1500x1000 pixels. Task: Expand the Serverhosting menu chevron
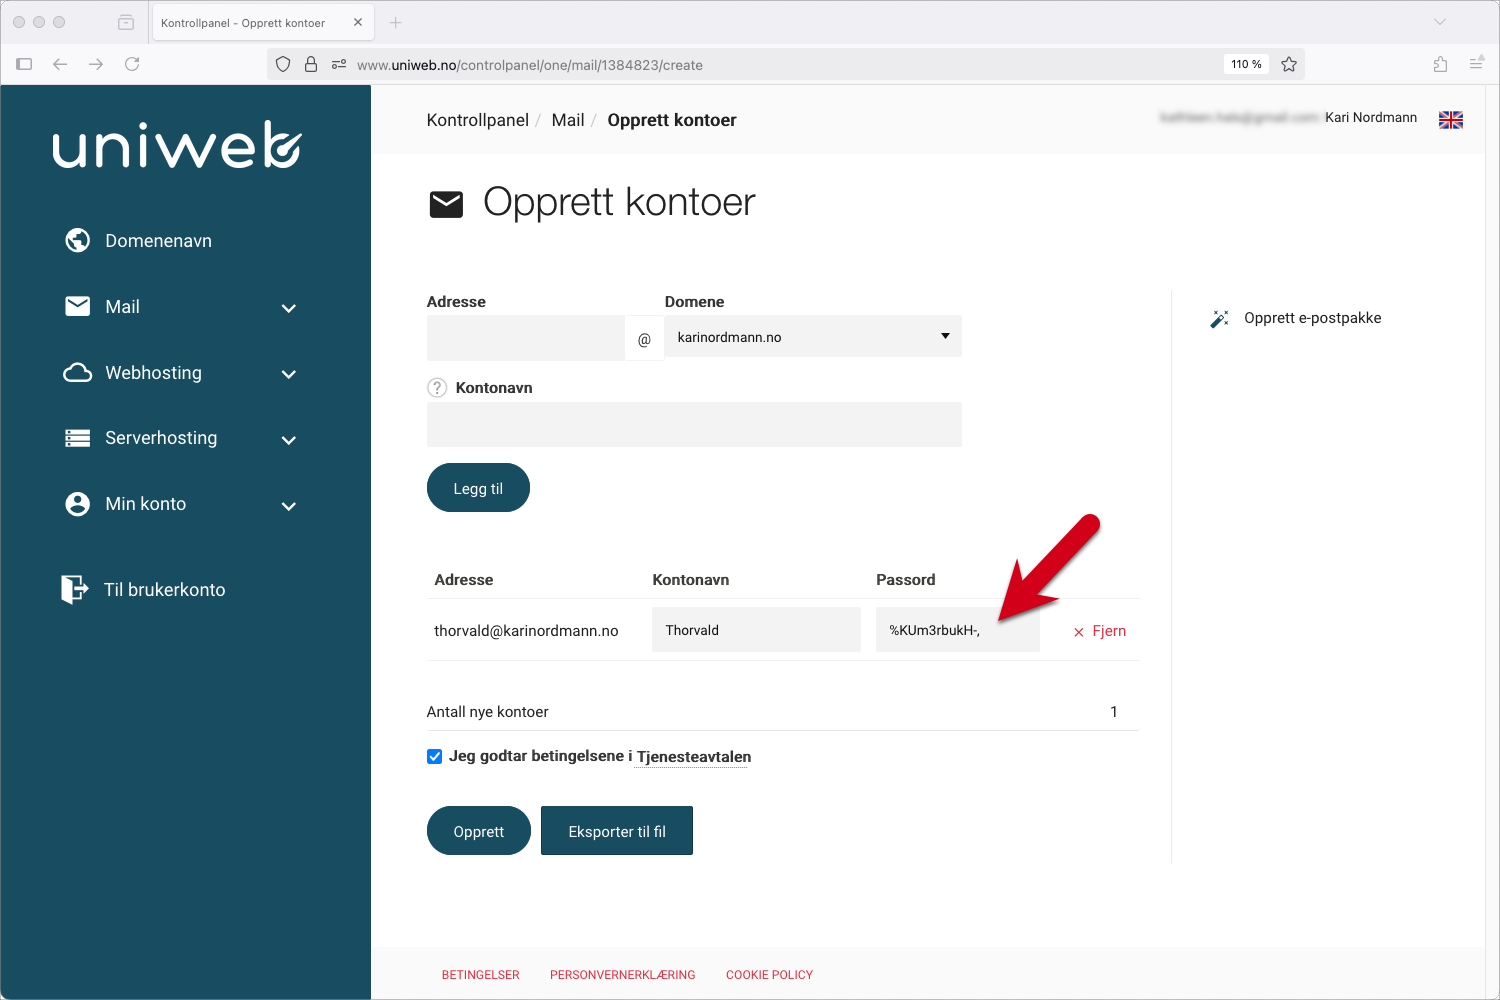(x=289, y=440)
